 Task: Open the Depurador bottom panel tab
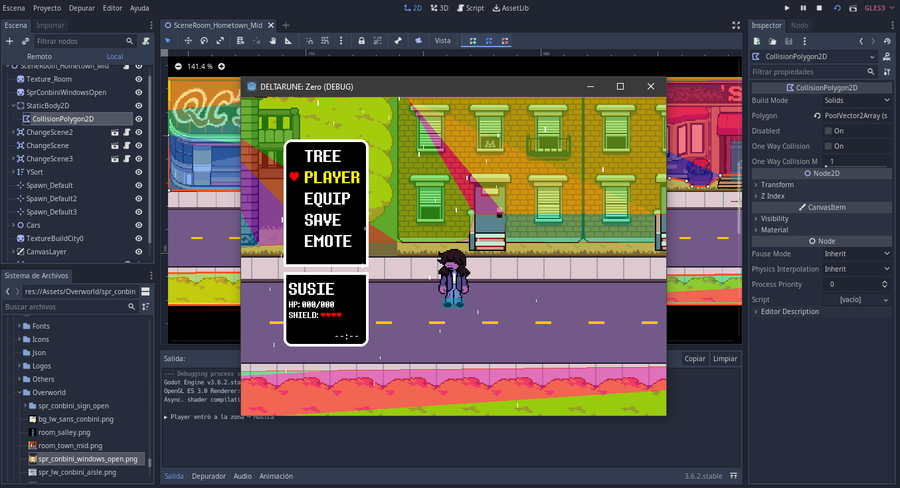tap(208, 476)
